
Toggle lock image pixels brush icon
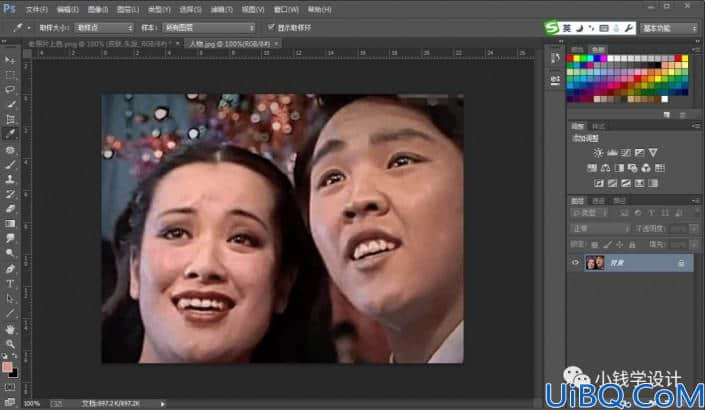607,245
